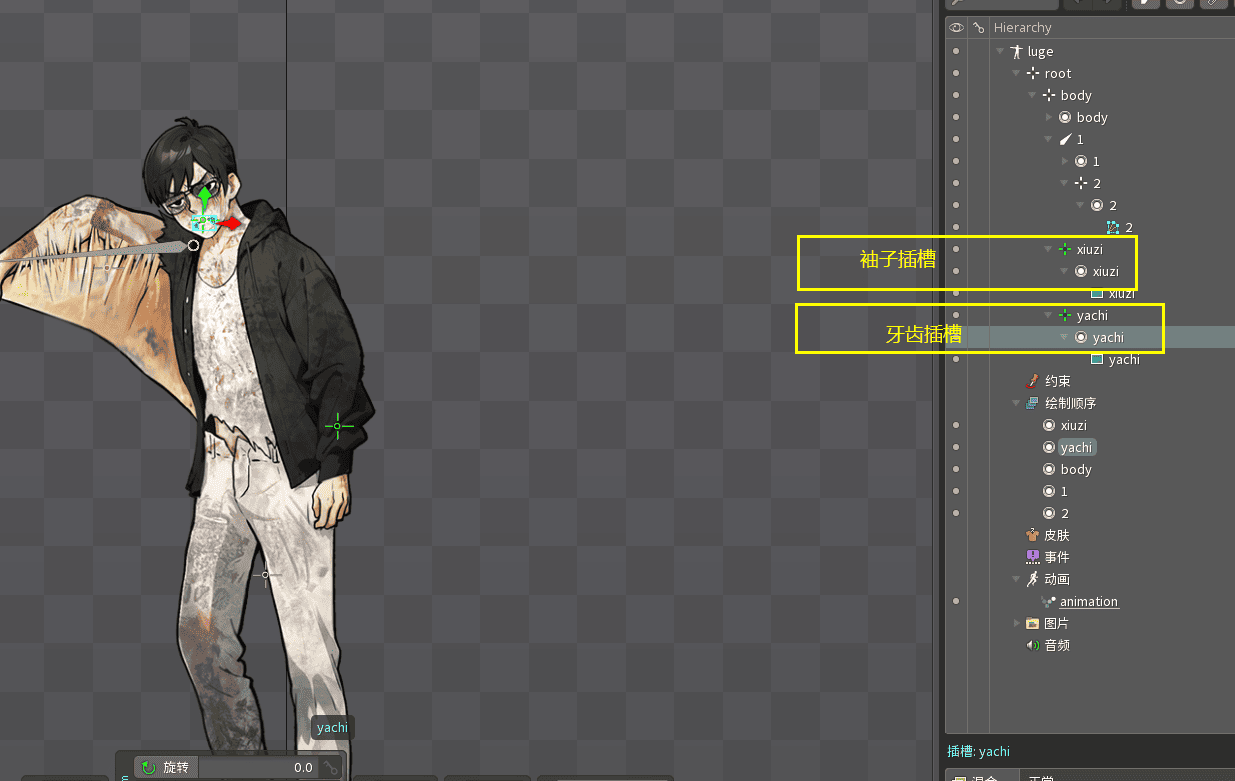Collapse the root bone tree node
Screen dimensions: 1235x781
click(x=1016, y=73)
